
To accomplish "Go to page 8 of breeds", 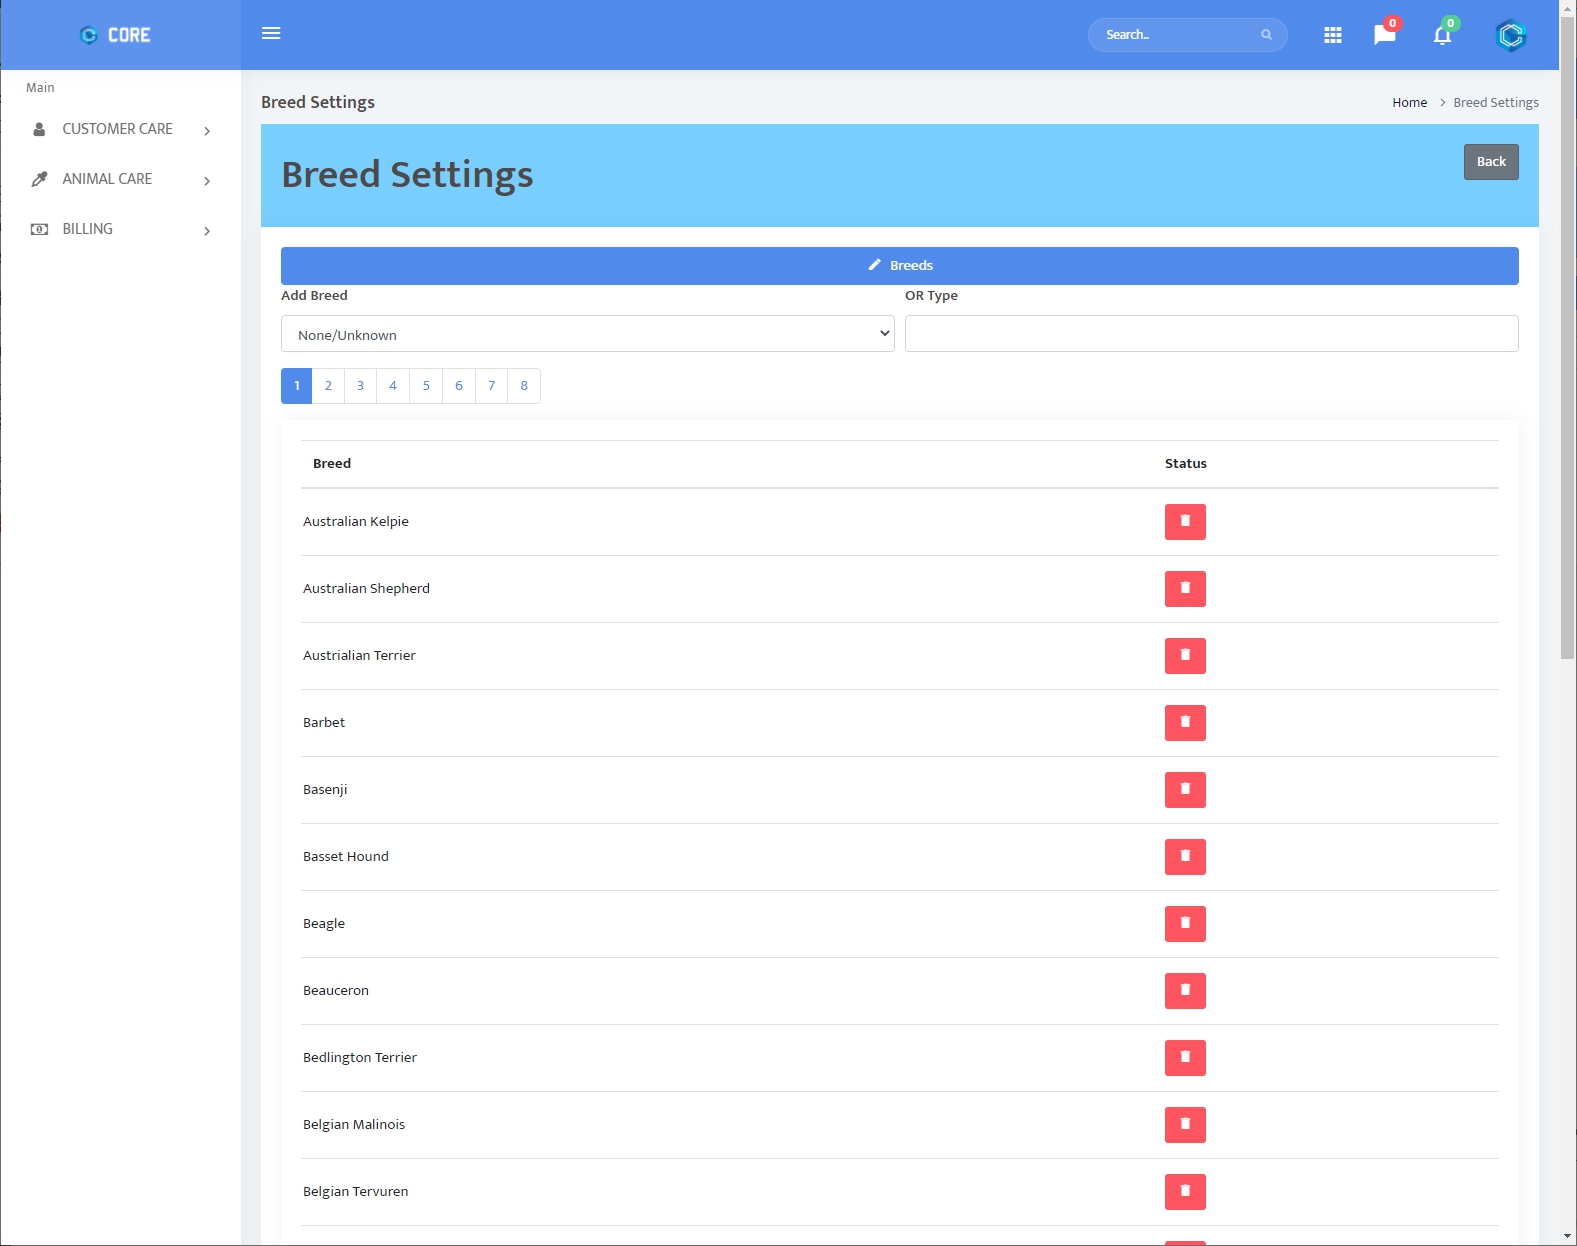I will (524, 386).
